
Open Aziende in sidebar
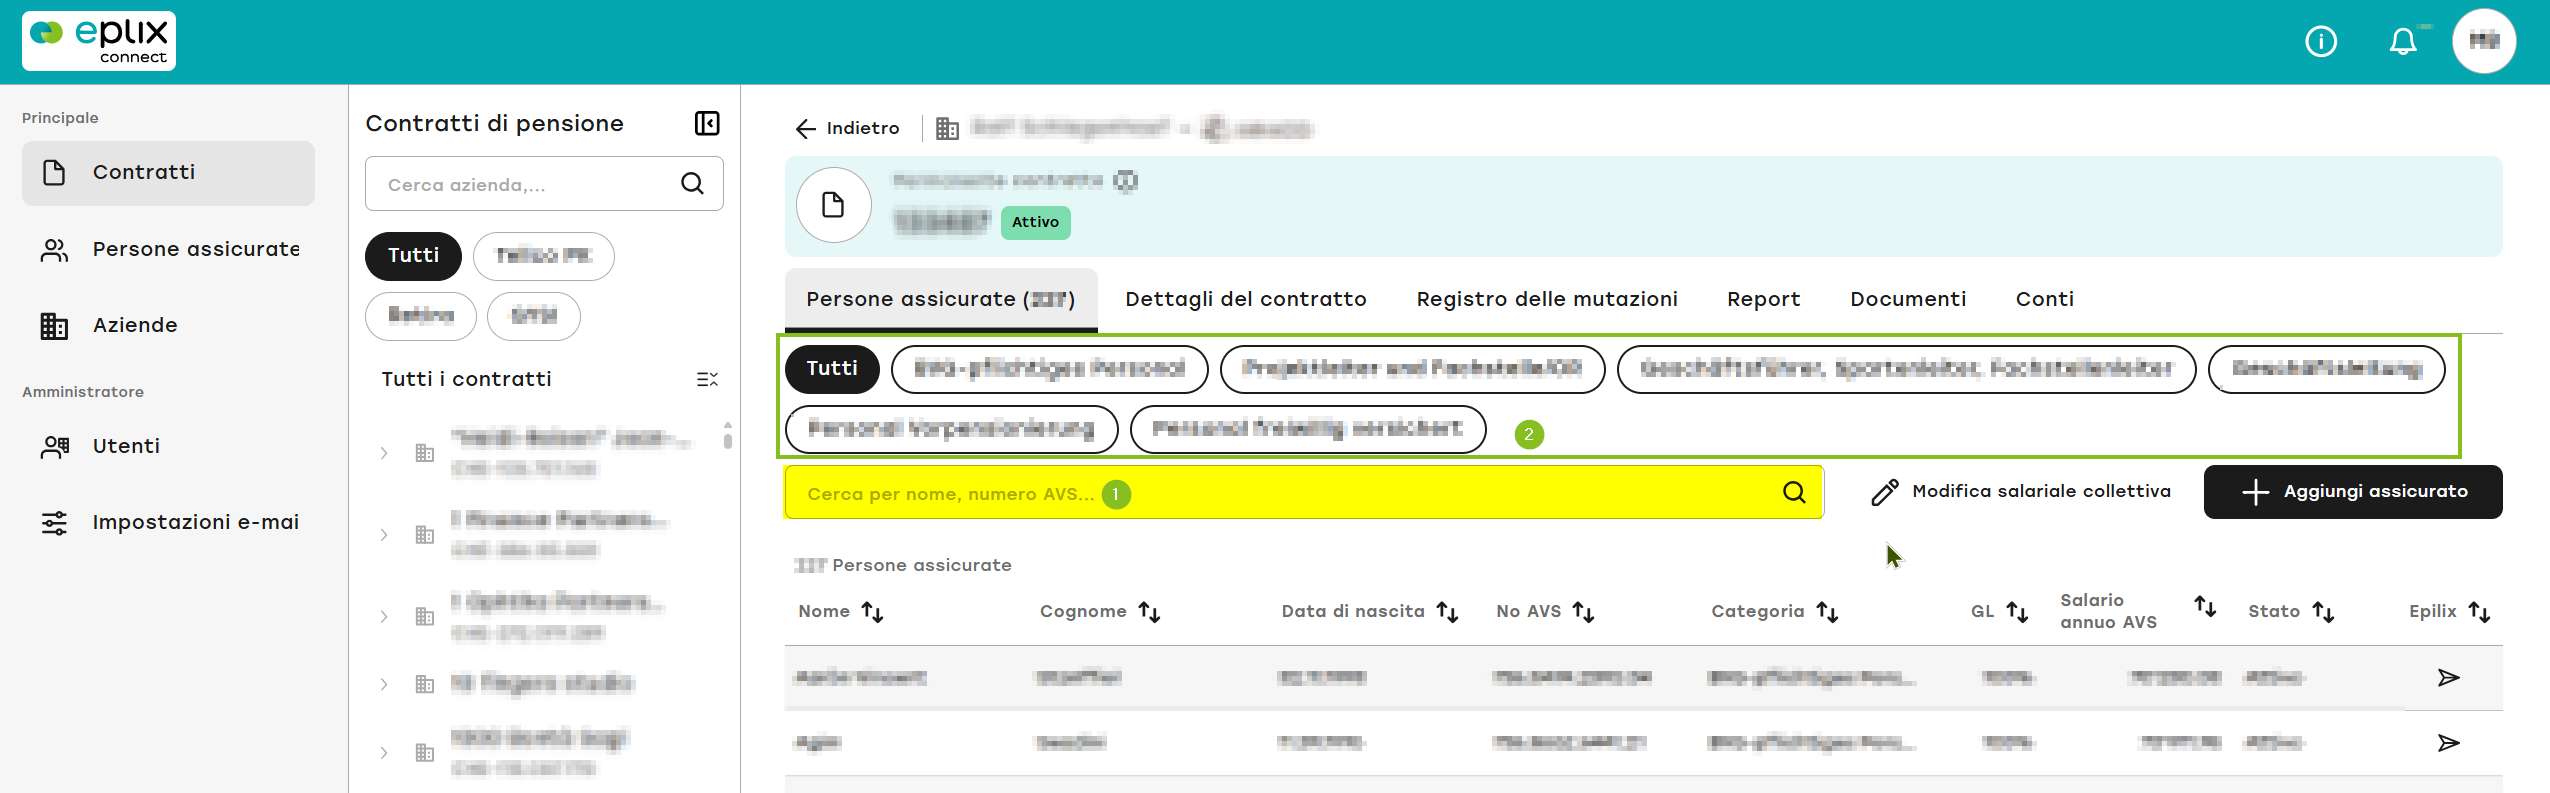pyautogui.click(x=168, y=325)
